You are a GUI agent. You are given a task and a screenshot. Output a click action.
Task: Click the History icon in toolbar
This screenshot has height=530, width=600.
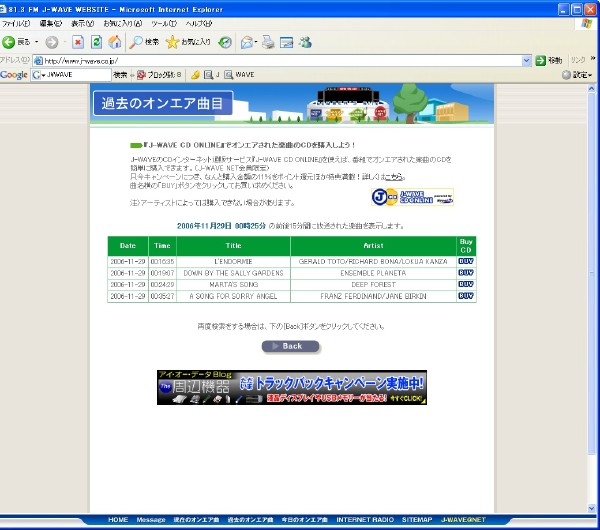[x=225, y=42]
